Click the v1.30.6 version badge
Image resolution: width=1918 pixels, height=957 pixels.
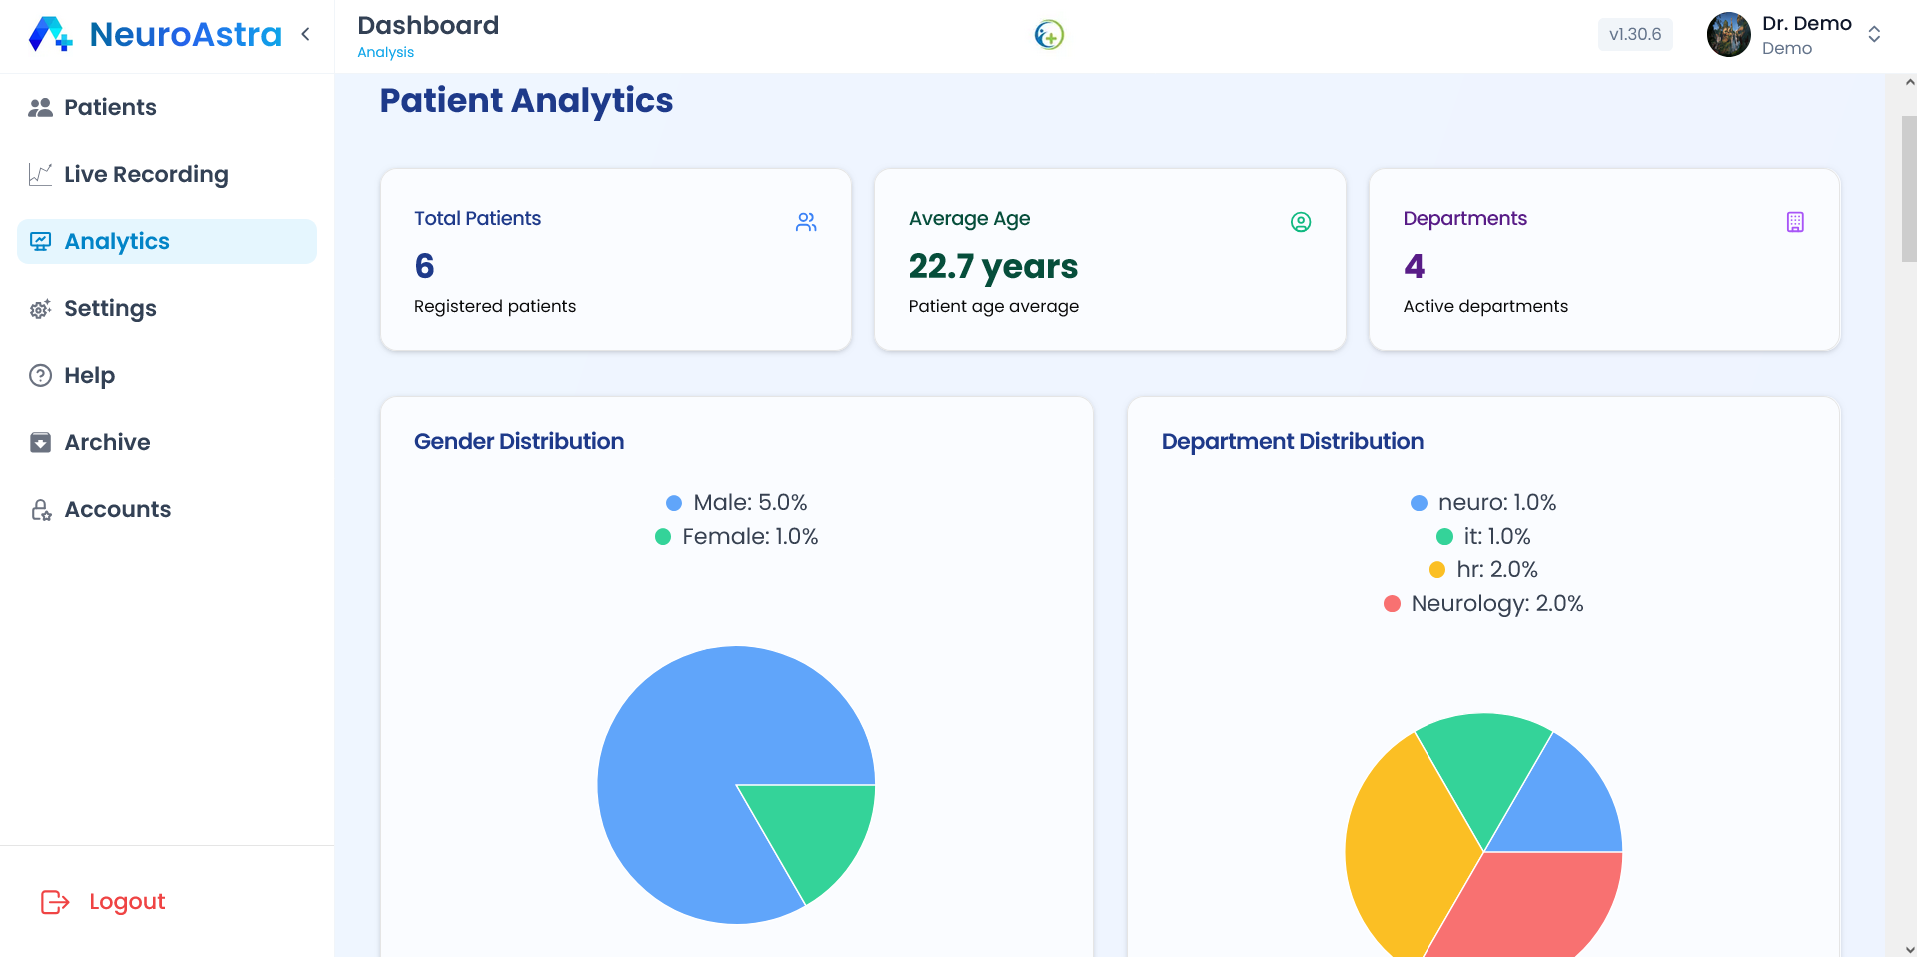(1634, 35)
